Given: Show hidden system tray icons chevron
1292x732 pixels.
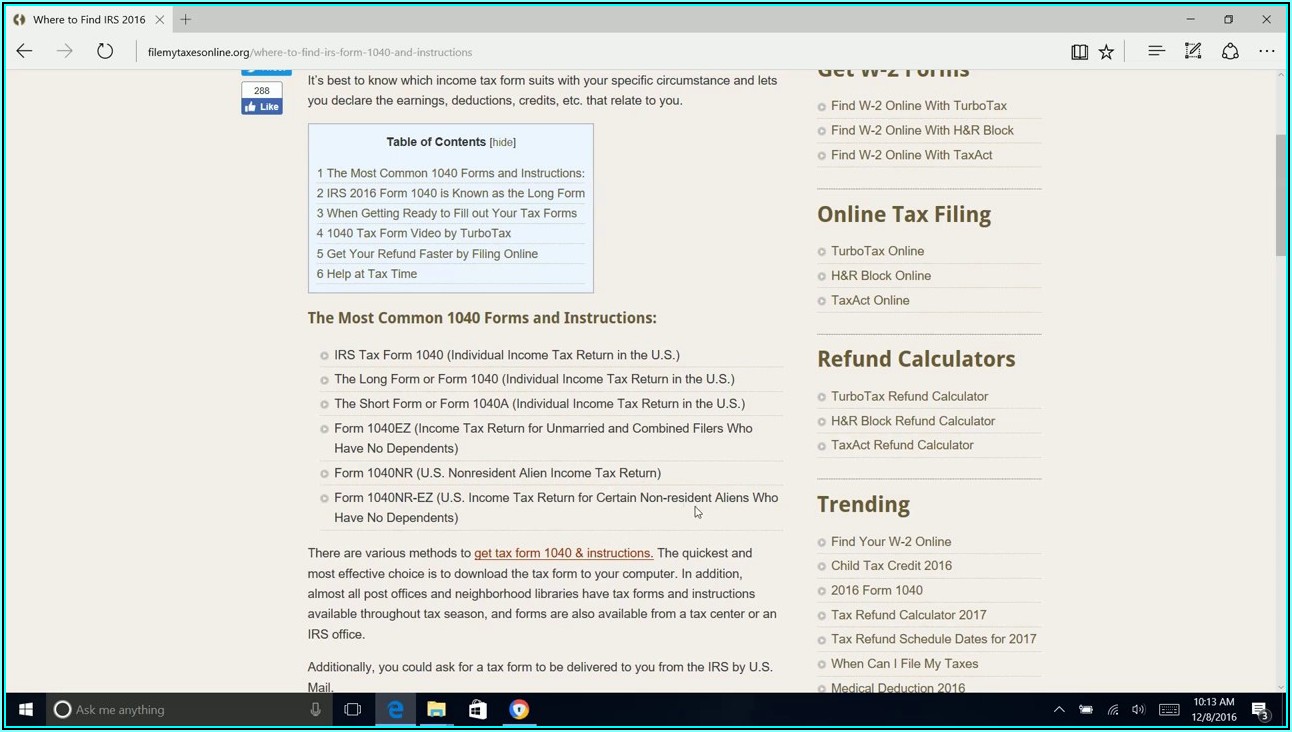Looking at the screenshot, I should click(x=1059, y=710).
